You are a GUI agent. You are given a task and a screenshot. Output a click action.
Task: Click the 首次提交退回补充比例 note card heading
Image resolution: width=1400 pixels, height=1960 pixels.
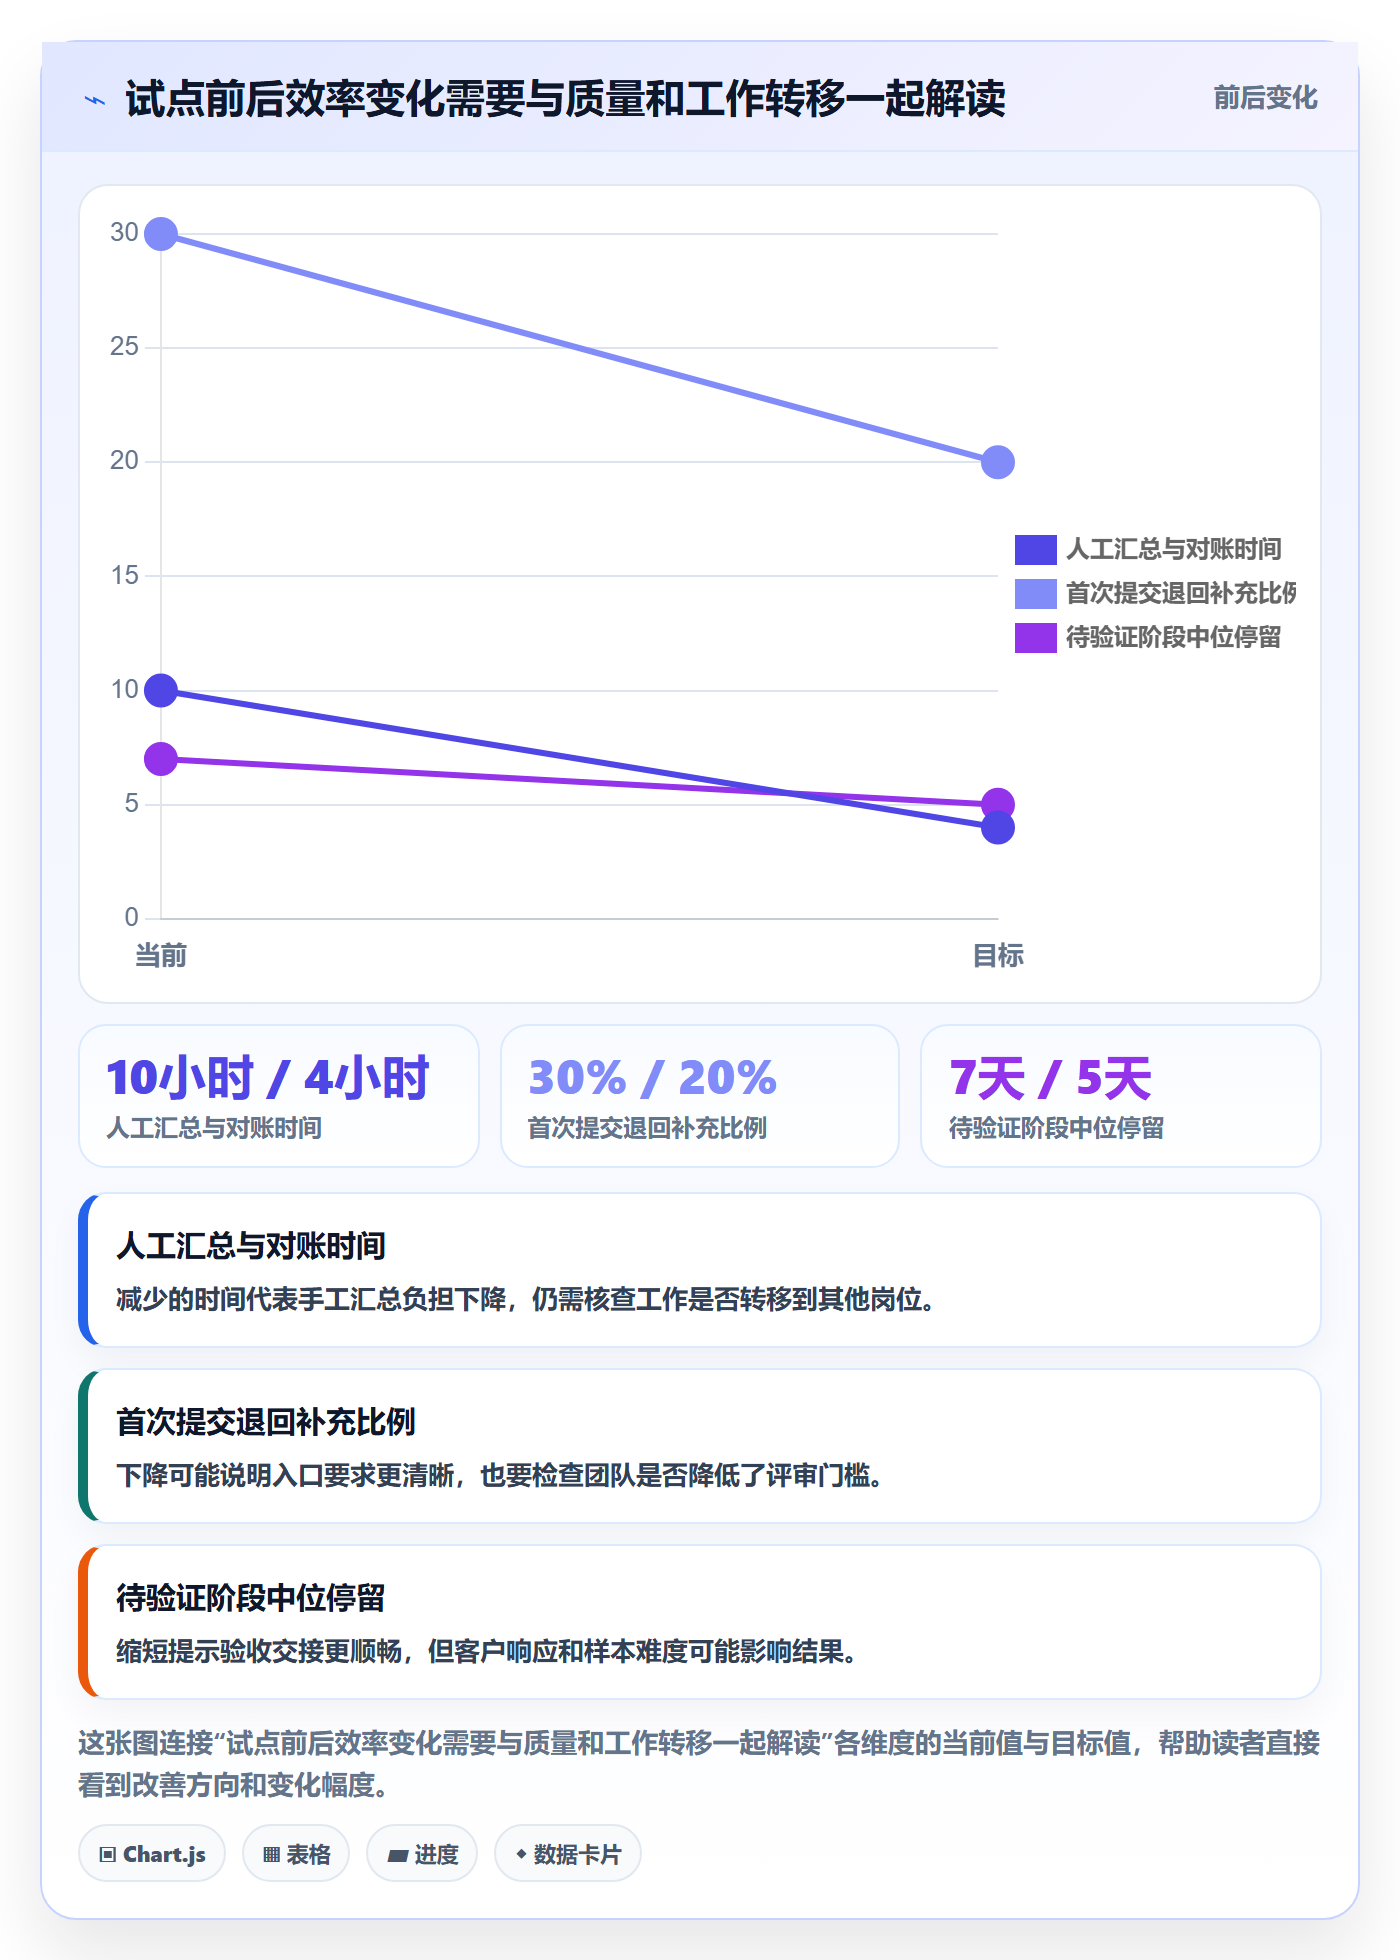[266, 1422]
